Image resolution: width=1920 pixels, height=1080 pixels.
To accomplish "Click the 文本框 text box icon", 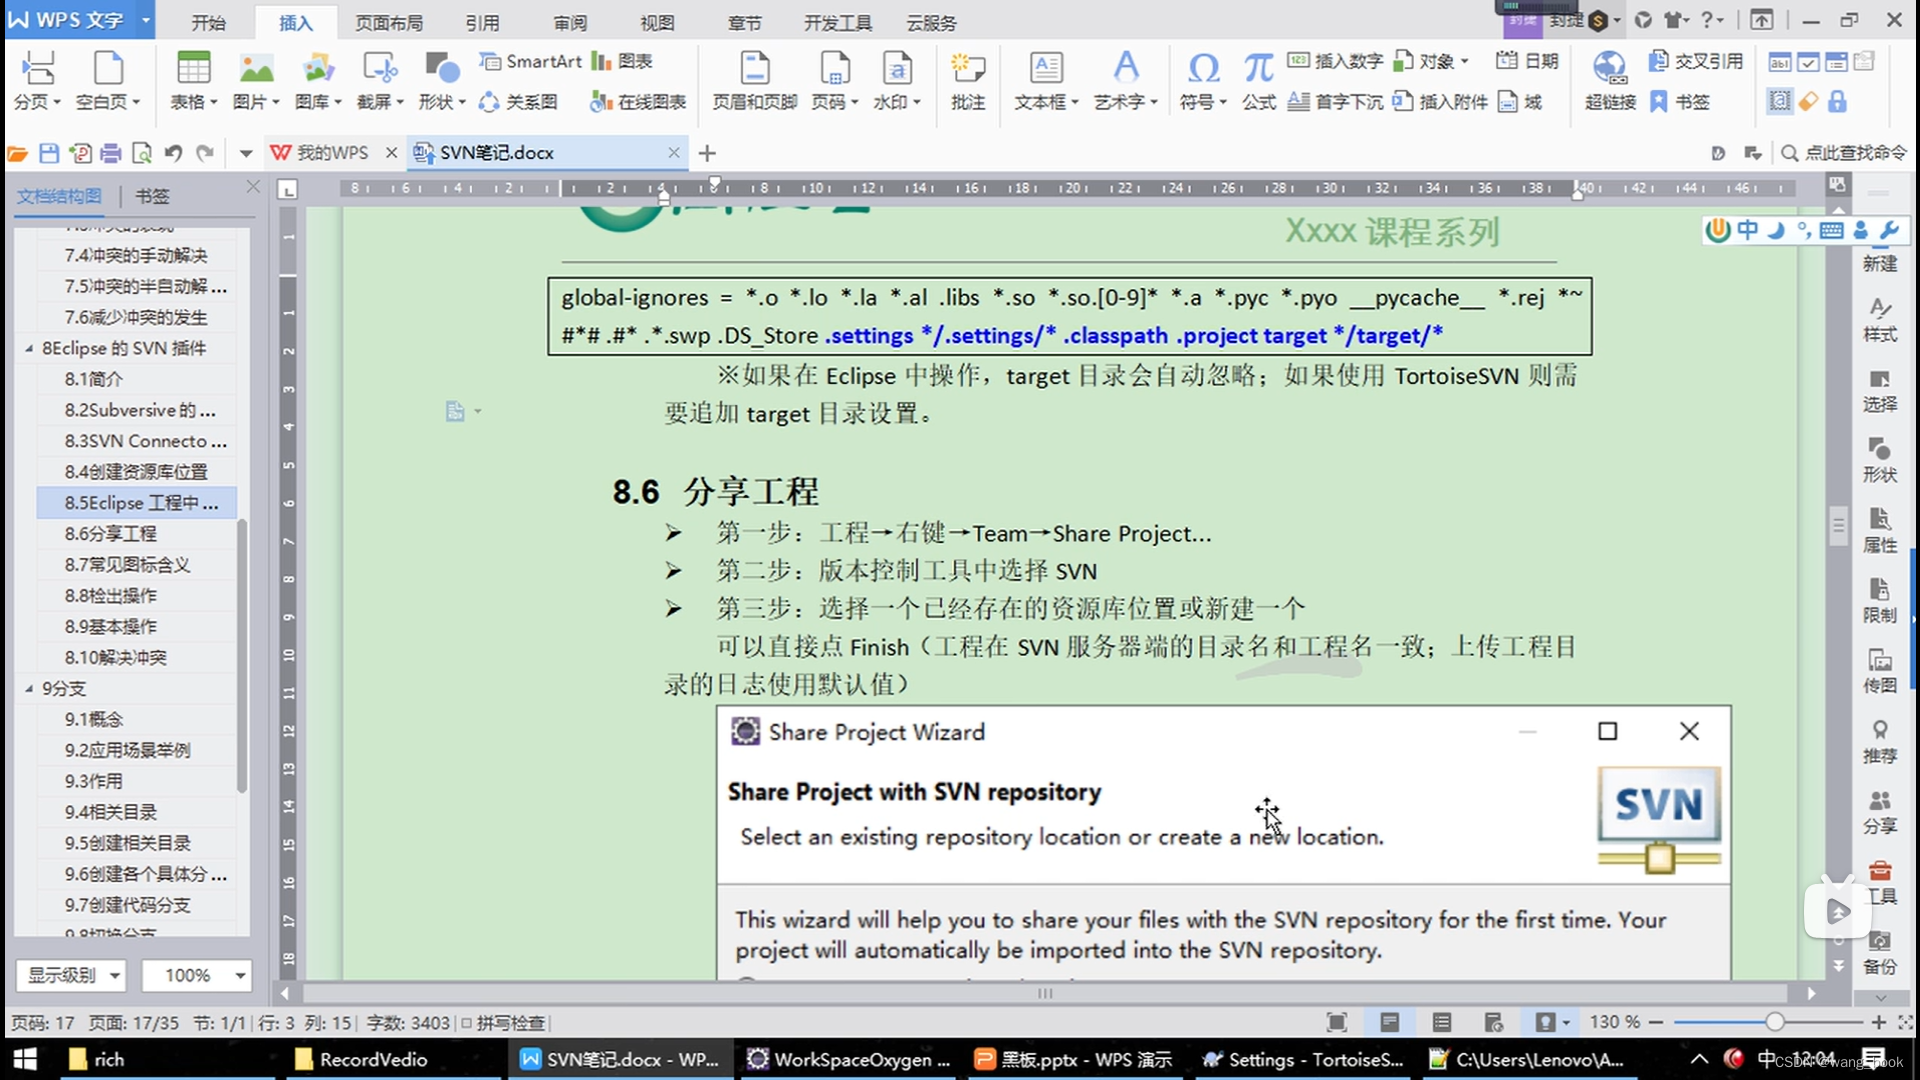I will 1046,68.
